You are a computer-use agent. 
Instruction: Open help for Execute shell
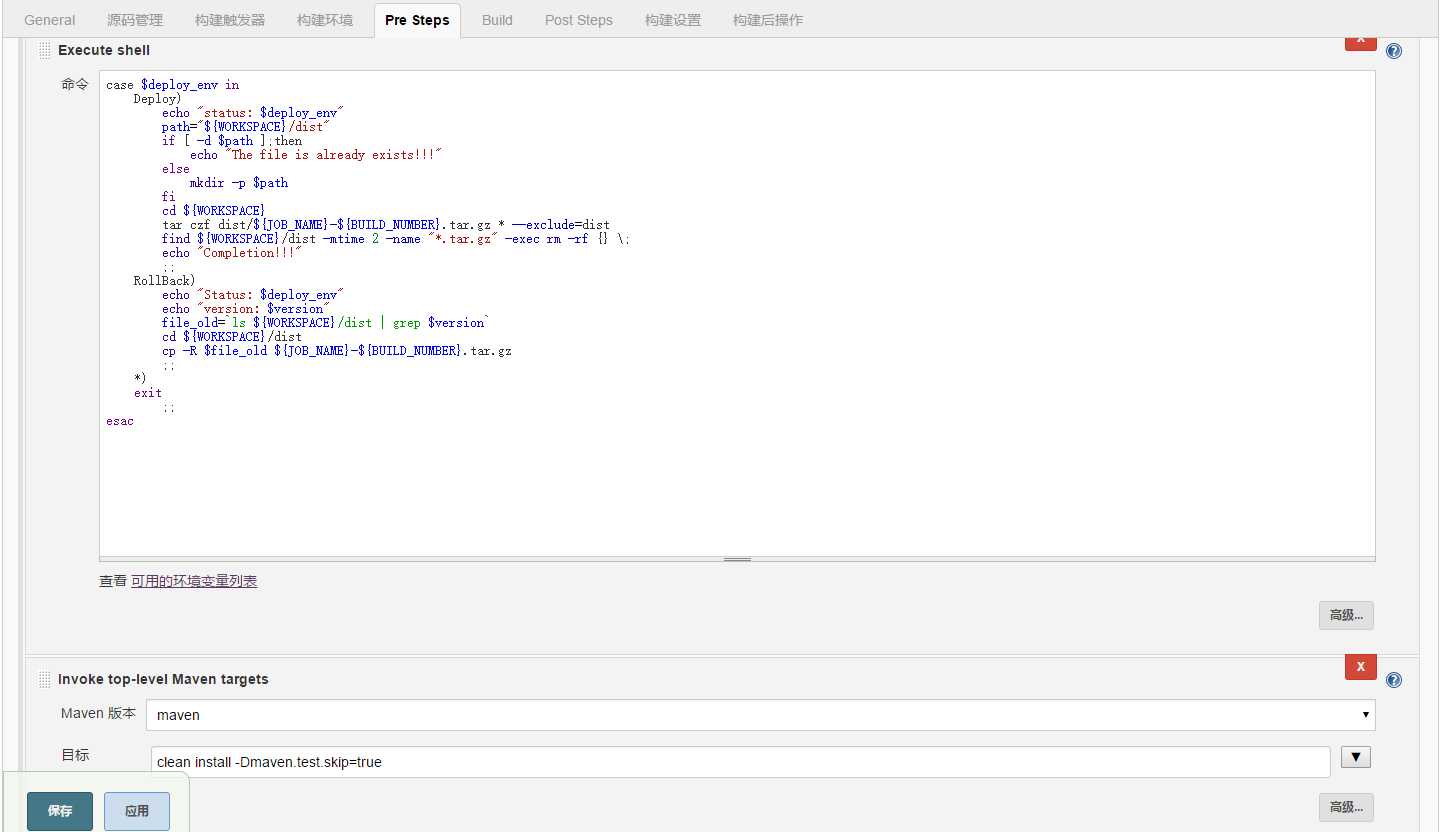[x=1394, y=51]
